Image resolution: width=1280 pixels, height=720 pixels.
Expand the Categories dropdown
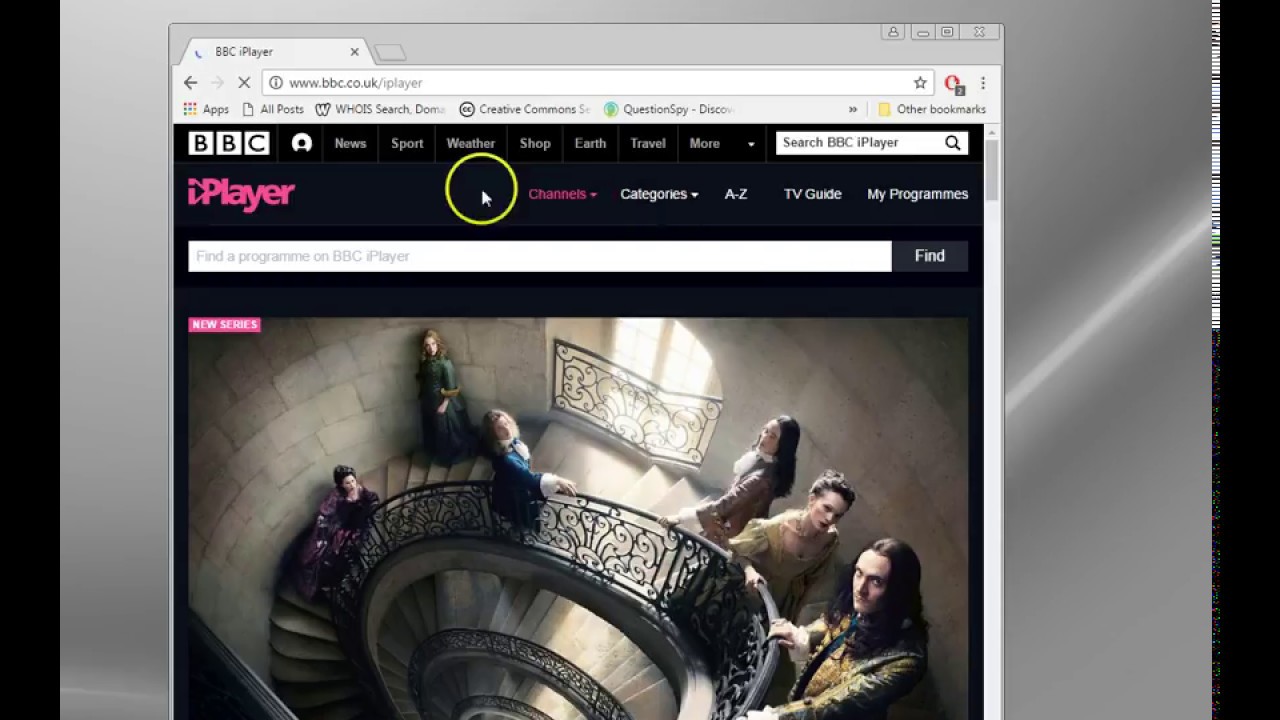(659, 194)
